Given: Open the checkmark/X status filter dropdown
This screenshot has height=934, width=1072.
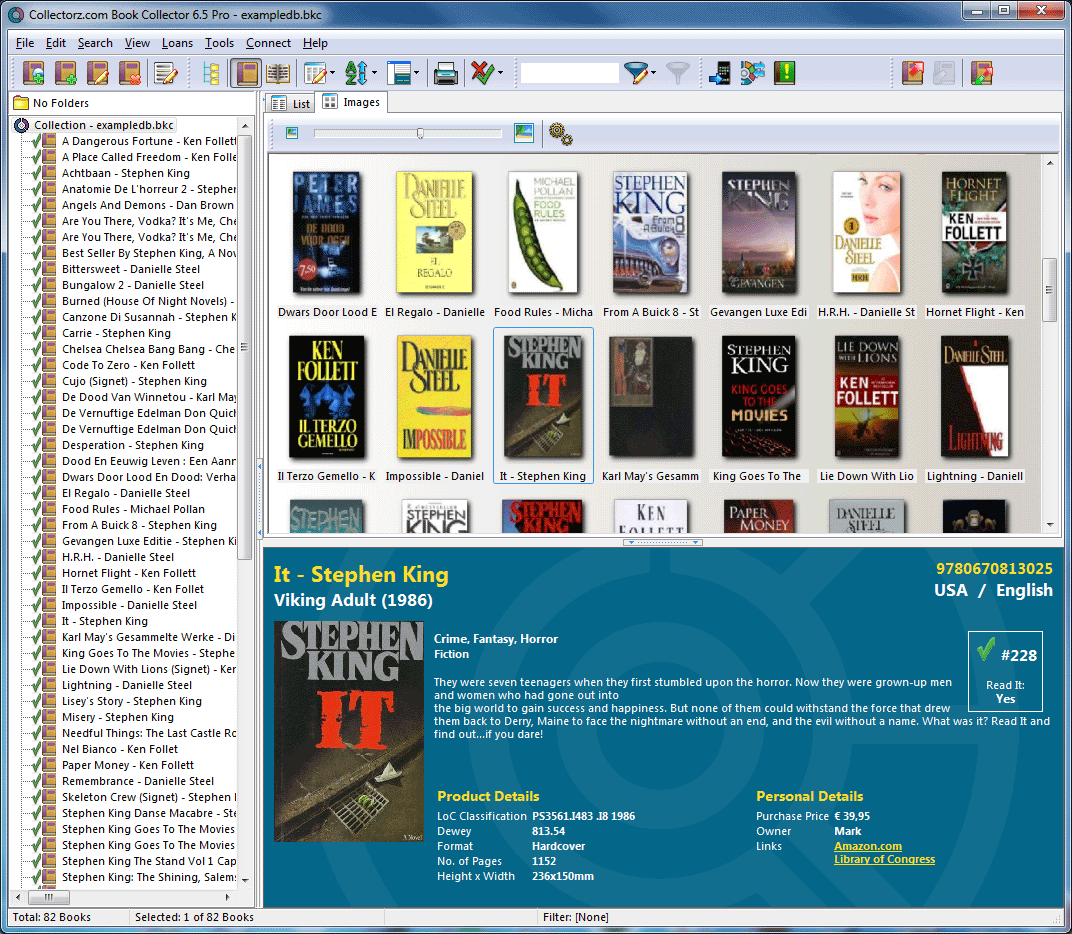Looking at the screenshot, I should (500, 72).
